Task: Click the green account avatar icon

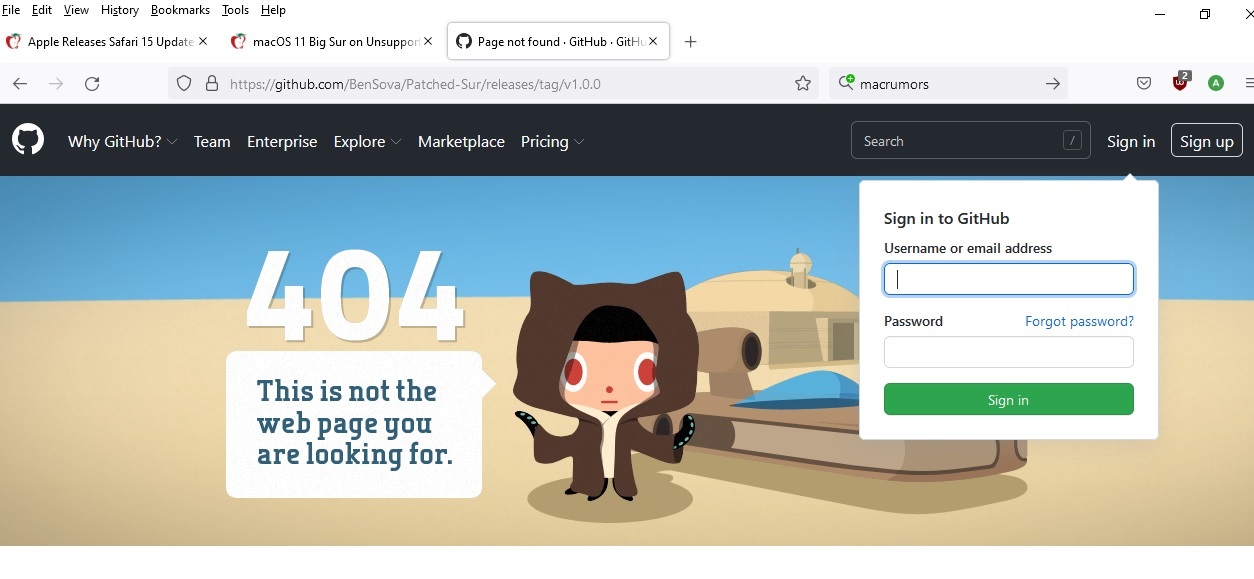Action: click(x=1216, y=84)
